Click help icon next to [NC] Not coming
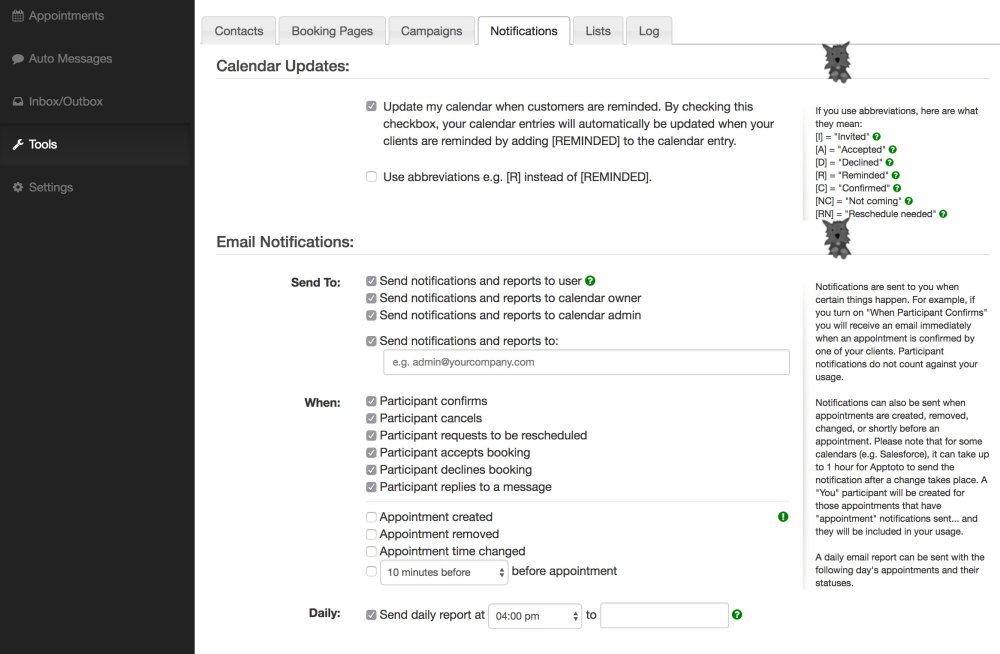The width and height of the screenshot is (1000, 654). [909, 201]
